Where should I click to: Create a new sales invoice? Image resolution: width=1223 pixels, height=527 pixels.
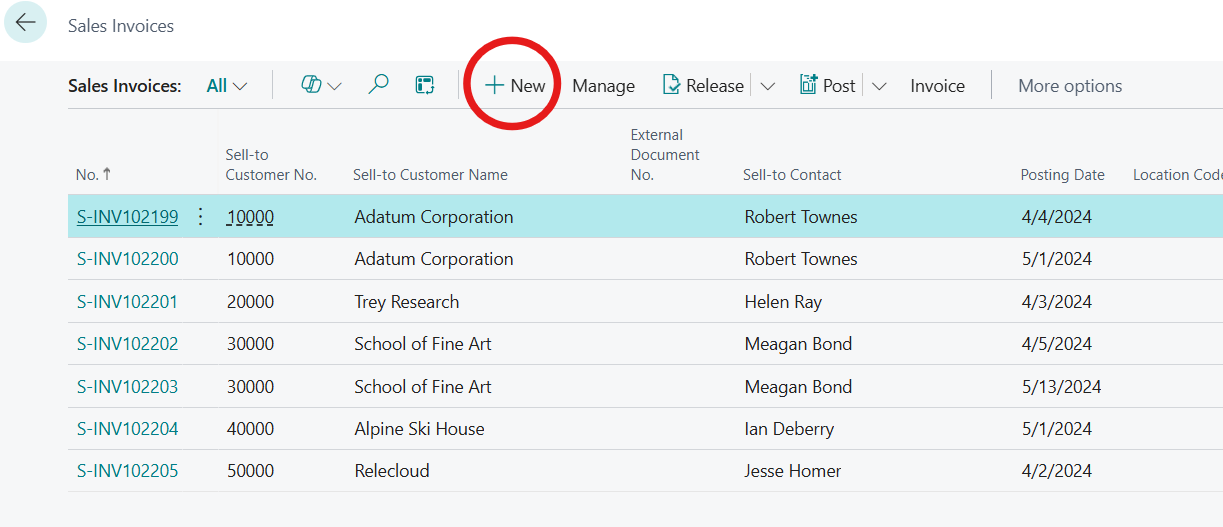point(515,86)
